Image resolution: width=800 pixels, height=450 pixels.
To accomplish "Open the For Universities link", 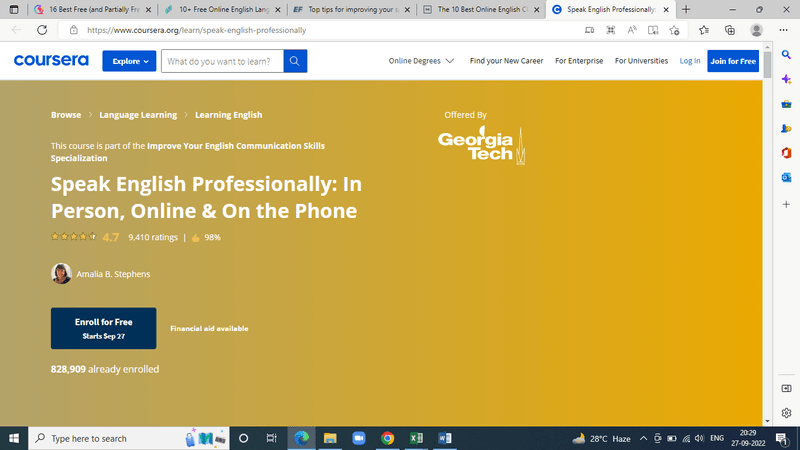I will pos(641,61).
